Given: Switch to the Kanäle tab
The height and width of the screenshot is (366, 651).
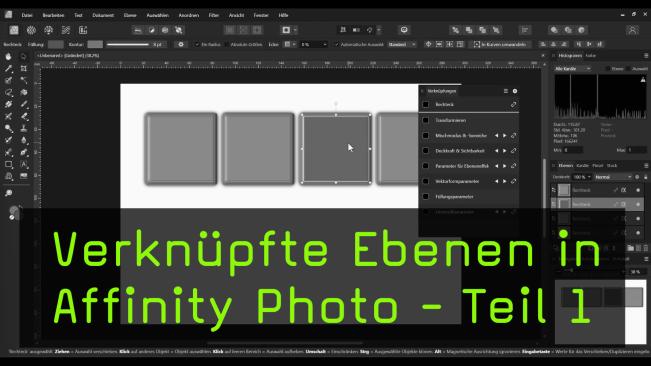Looking at the screenshot, I should tap(582, 165).
